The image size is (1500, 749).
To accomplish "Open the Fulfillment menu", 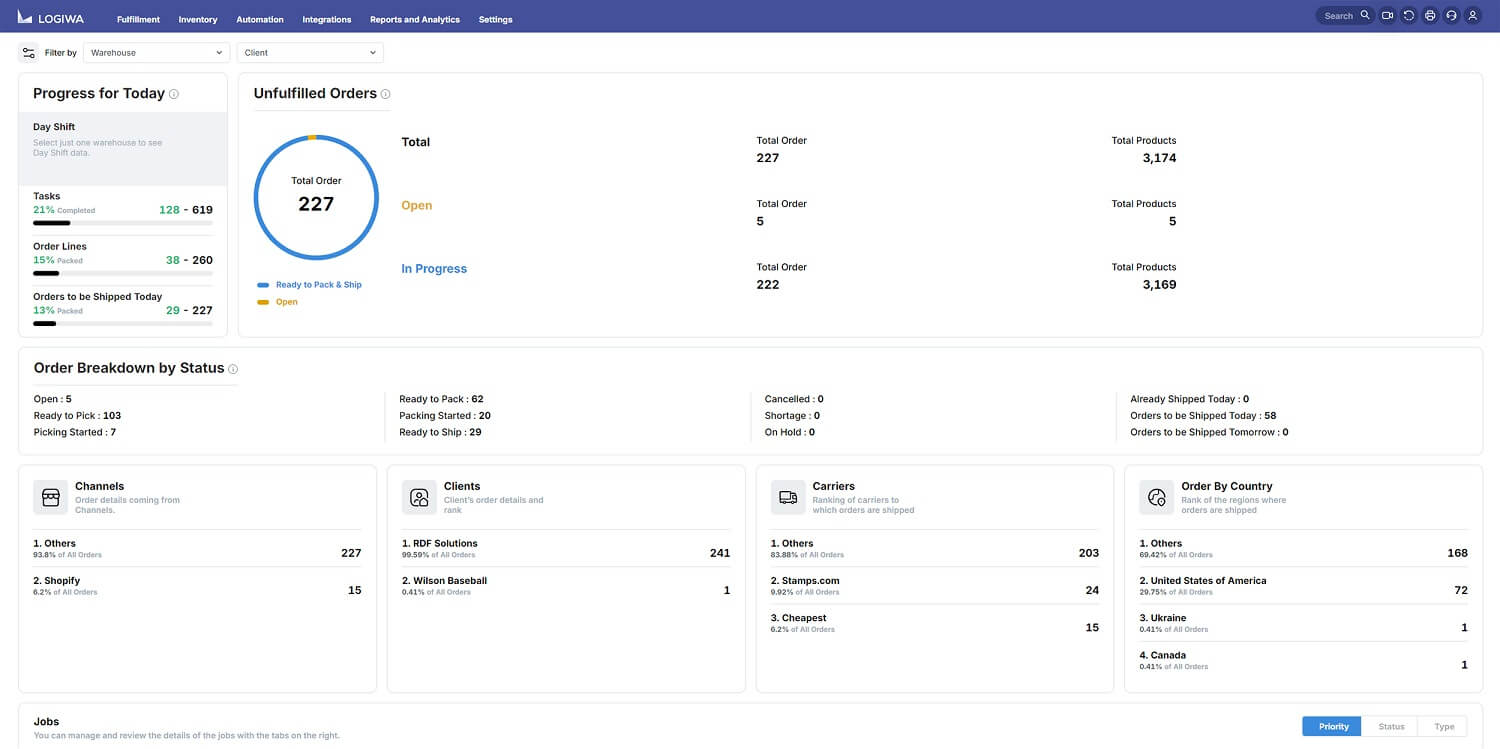I will [138, 19].
